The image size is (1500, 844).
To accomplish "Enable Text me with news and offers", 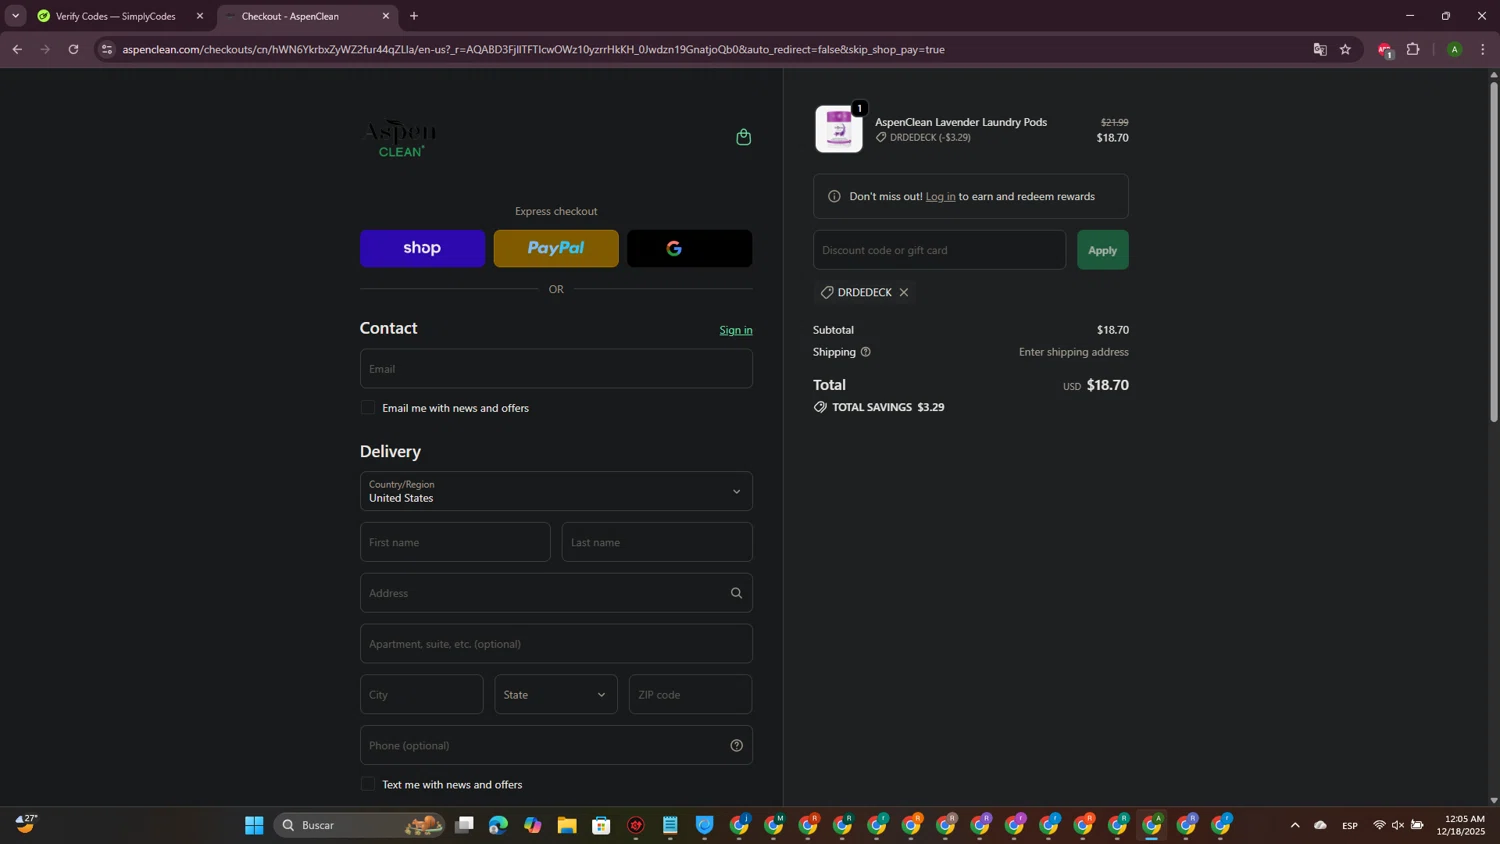I will [368, 784].
